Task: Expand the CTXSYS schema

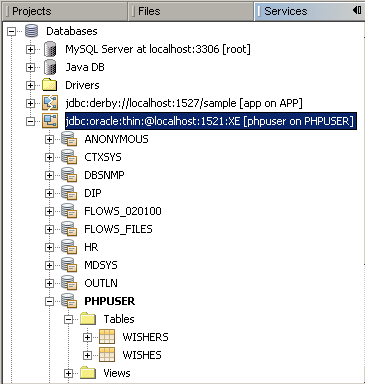Action: pyautogui.click(x=49, y=157)
